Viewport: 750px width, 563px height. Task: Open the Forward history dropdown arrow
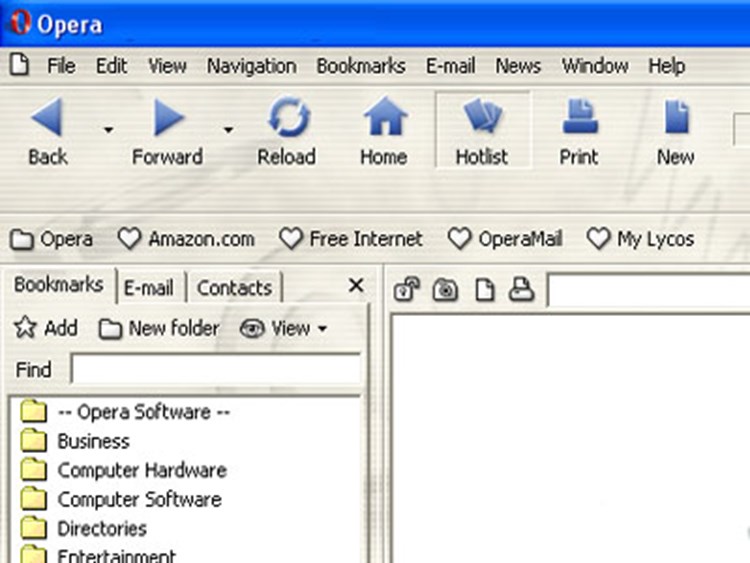[x=229, y=130]
